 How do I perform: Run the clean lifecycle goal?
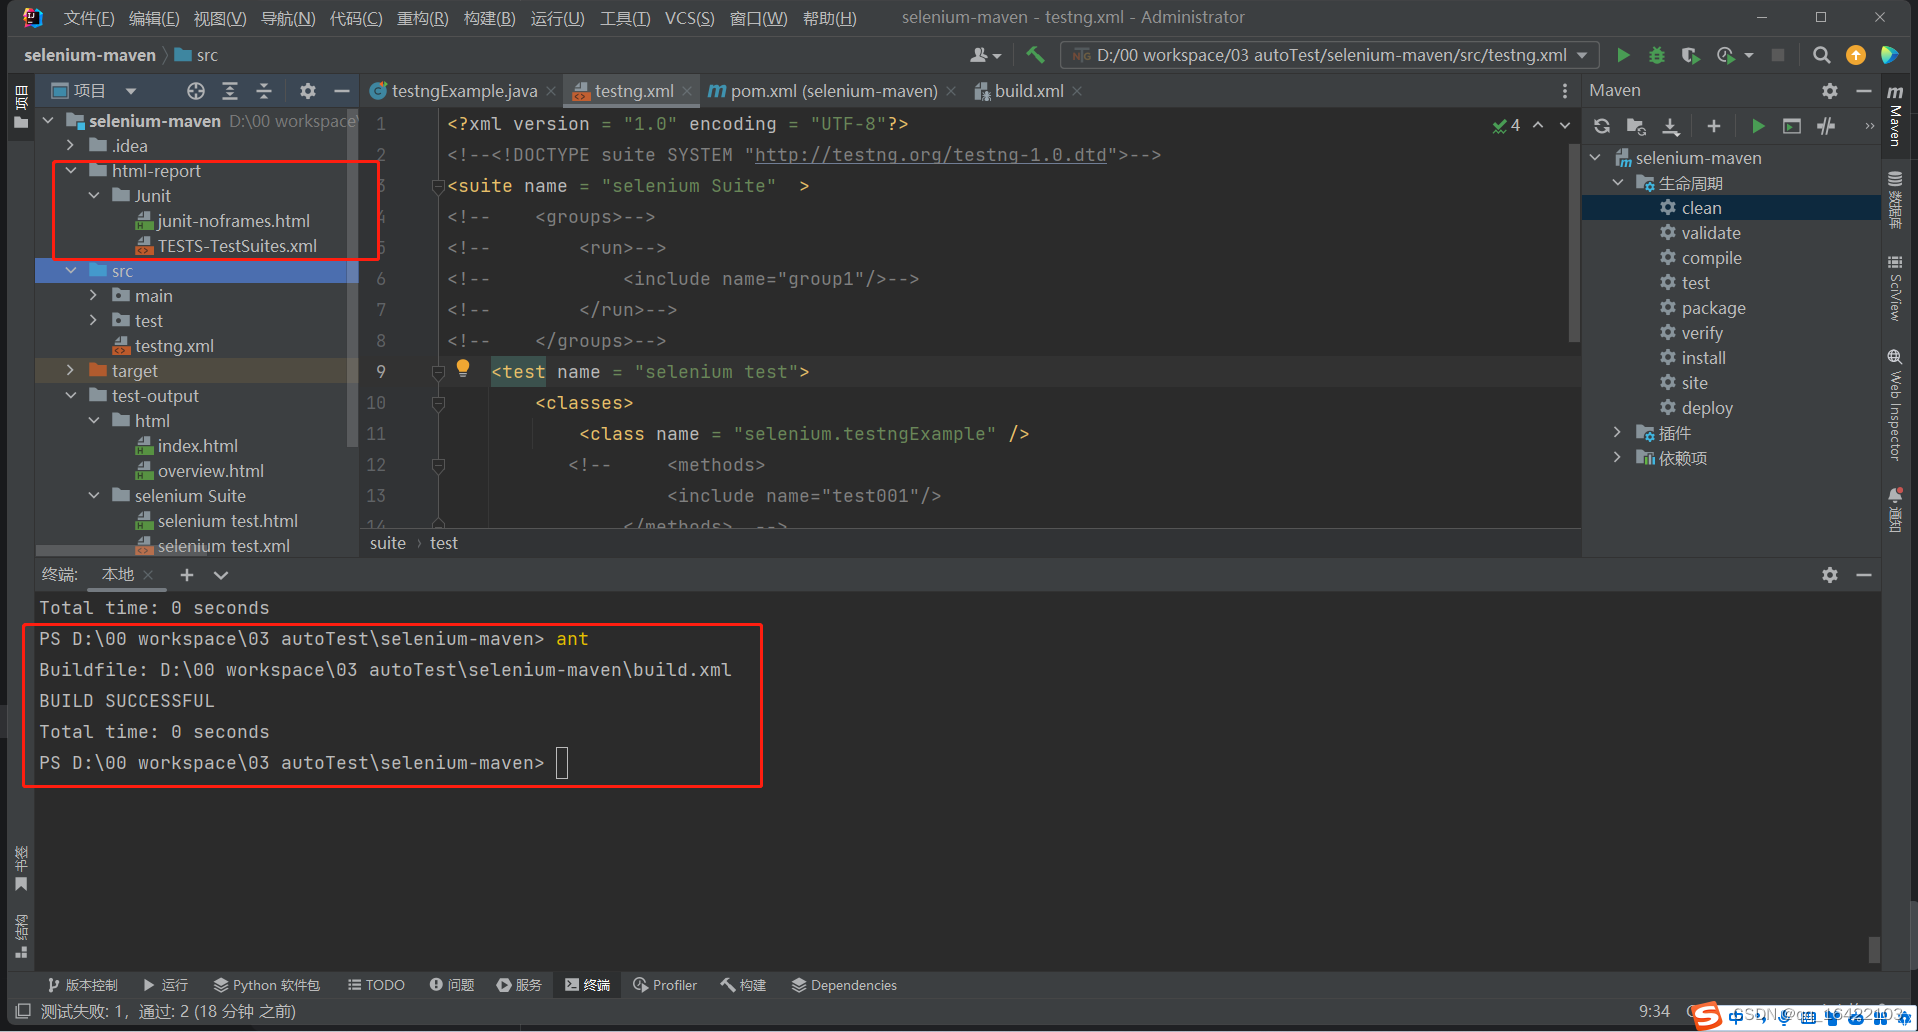click(1701, 207)
